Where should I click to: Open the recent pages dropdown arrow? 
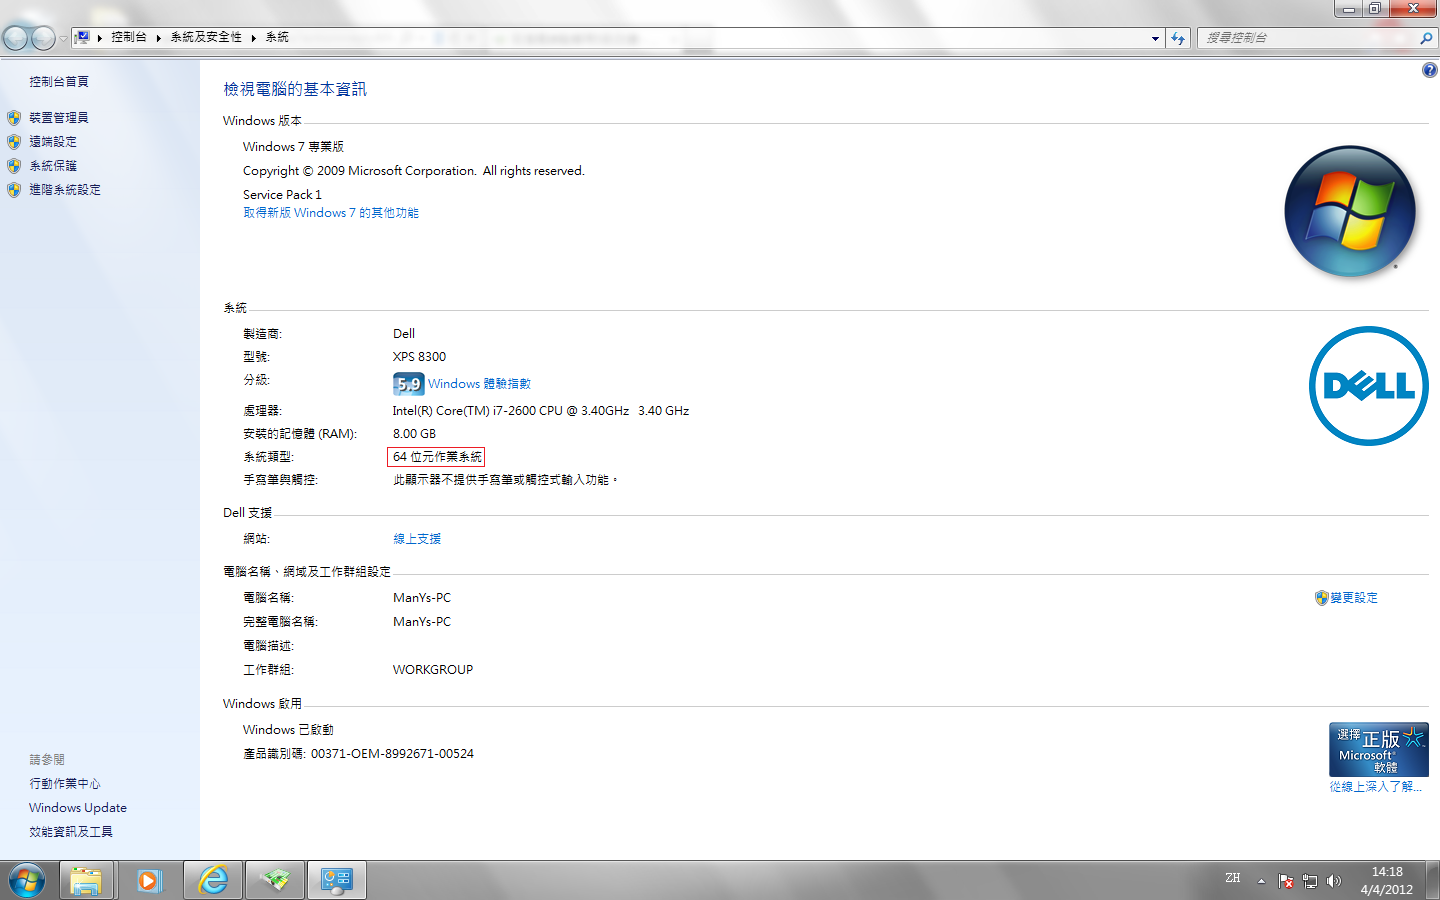point(63,38)
